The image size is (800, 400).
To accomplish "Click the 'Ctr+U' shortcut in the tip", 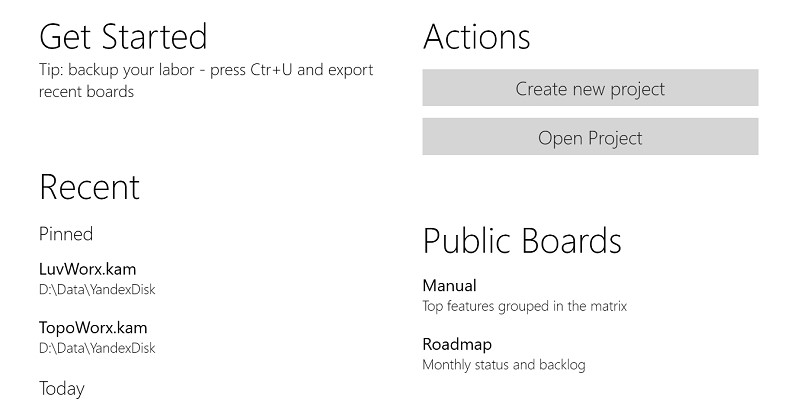I will [271, 70].
